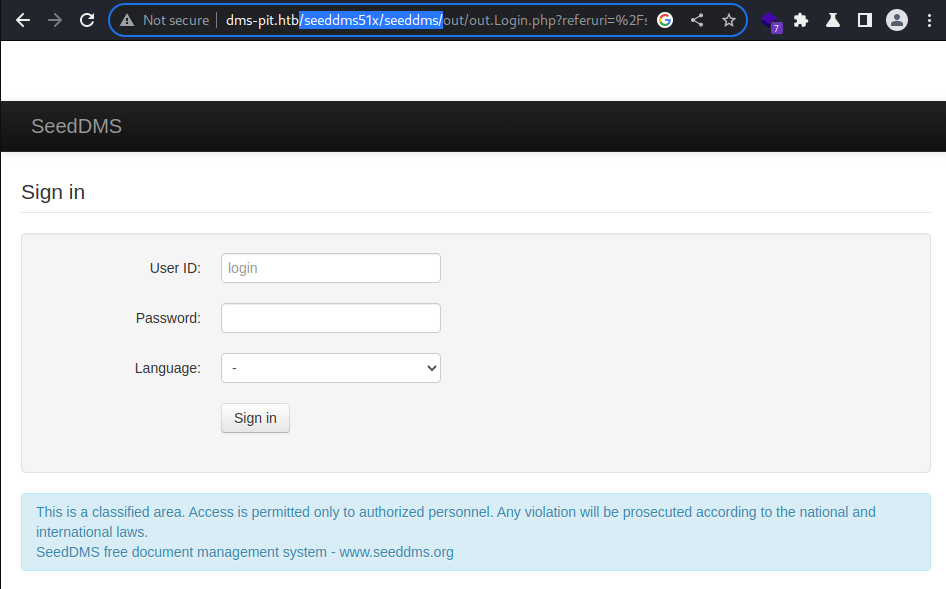946x589 pixels.
Task: Click the Password label
Action: point(168,318)
